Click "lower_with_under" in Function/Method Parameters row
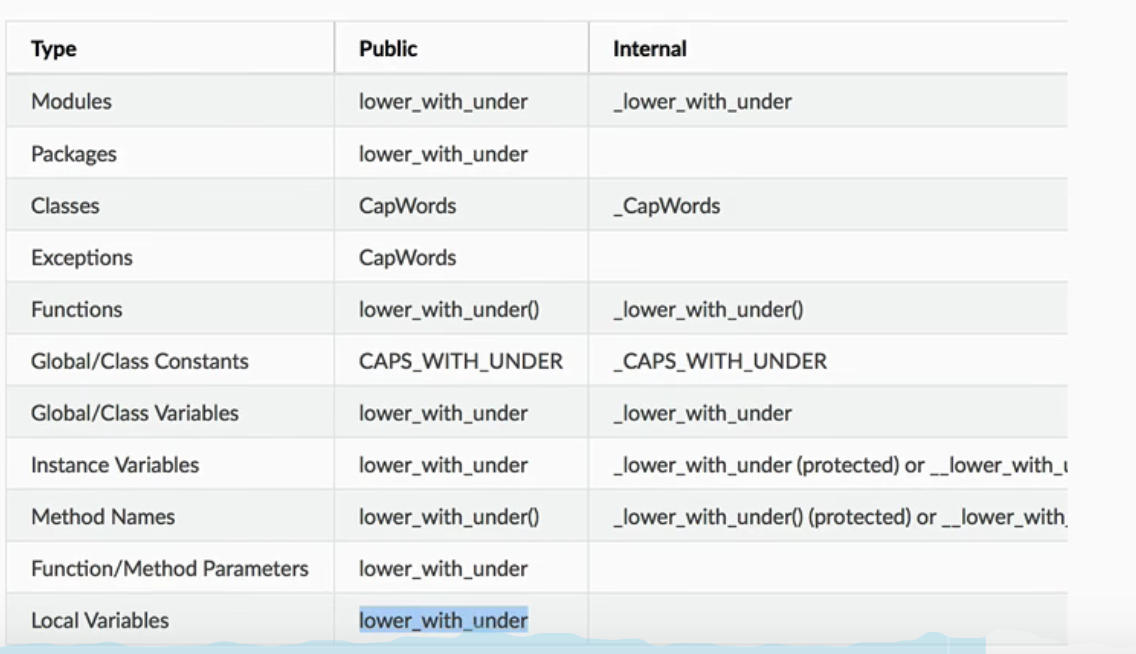 coord(443,569)
